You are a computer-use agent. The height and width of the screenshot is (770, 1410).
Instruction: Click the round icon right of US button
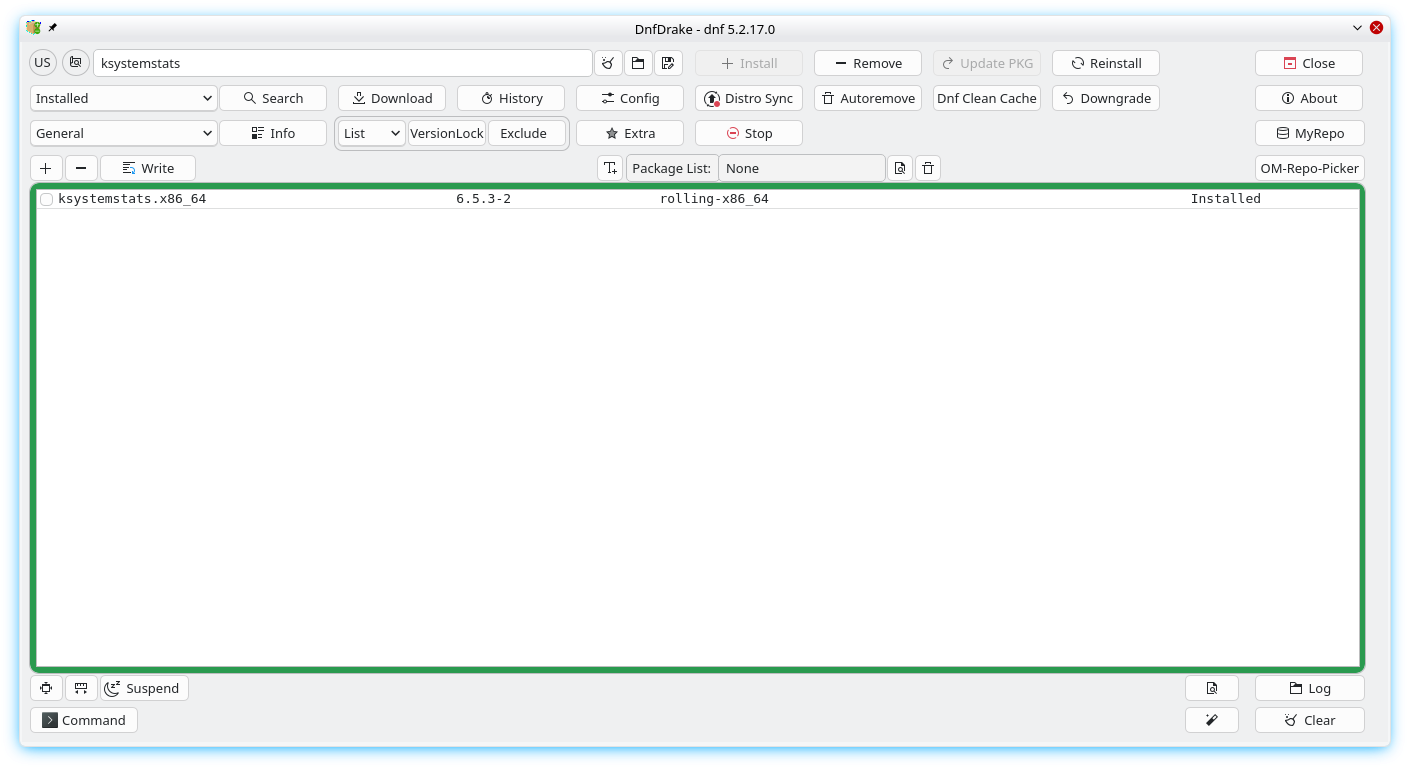pyautogui.click(x=76, y=63)
